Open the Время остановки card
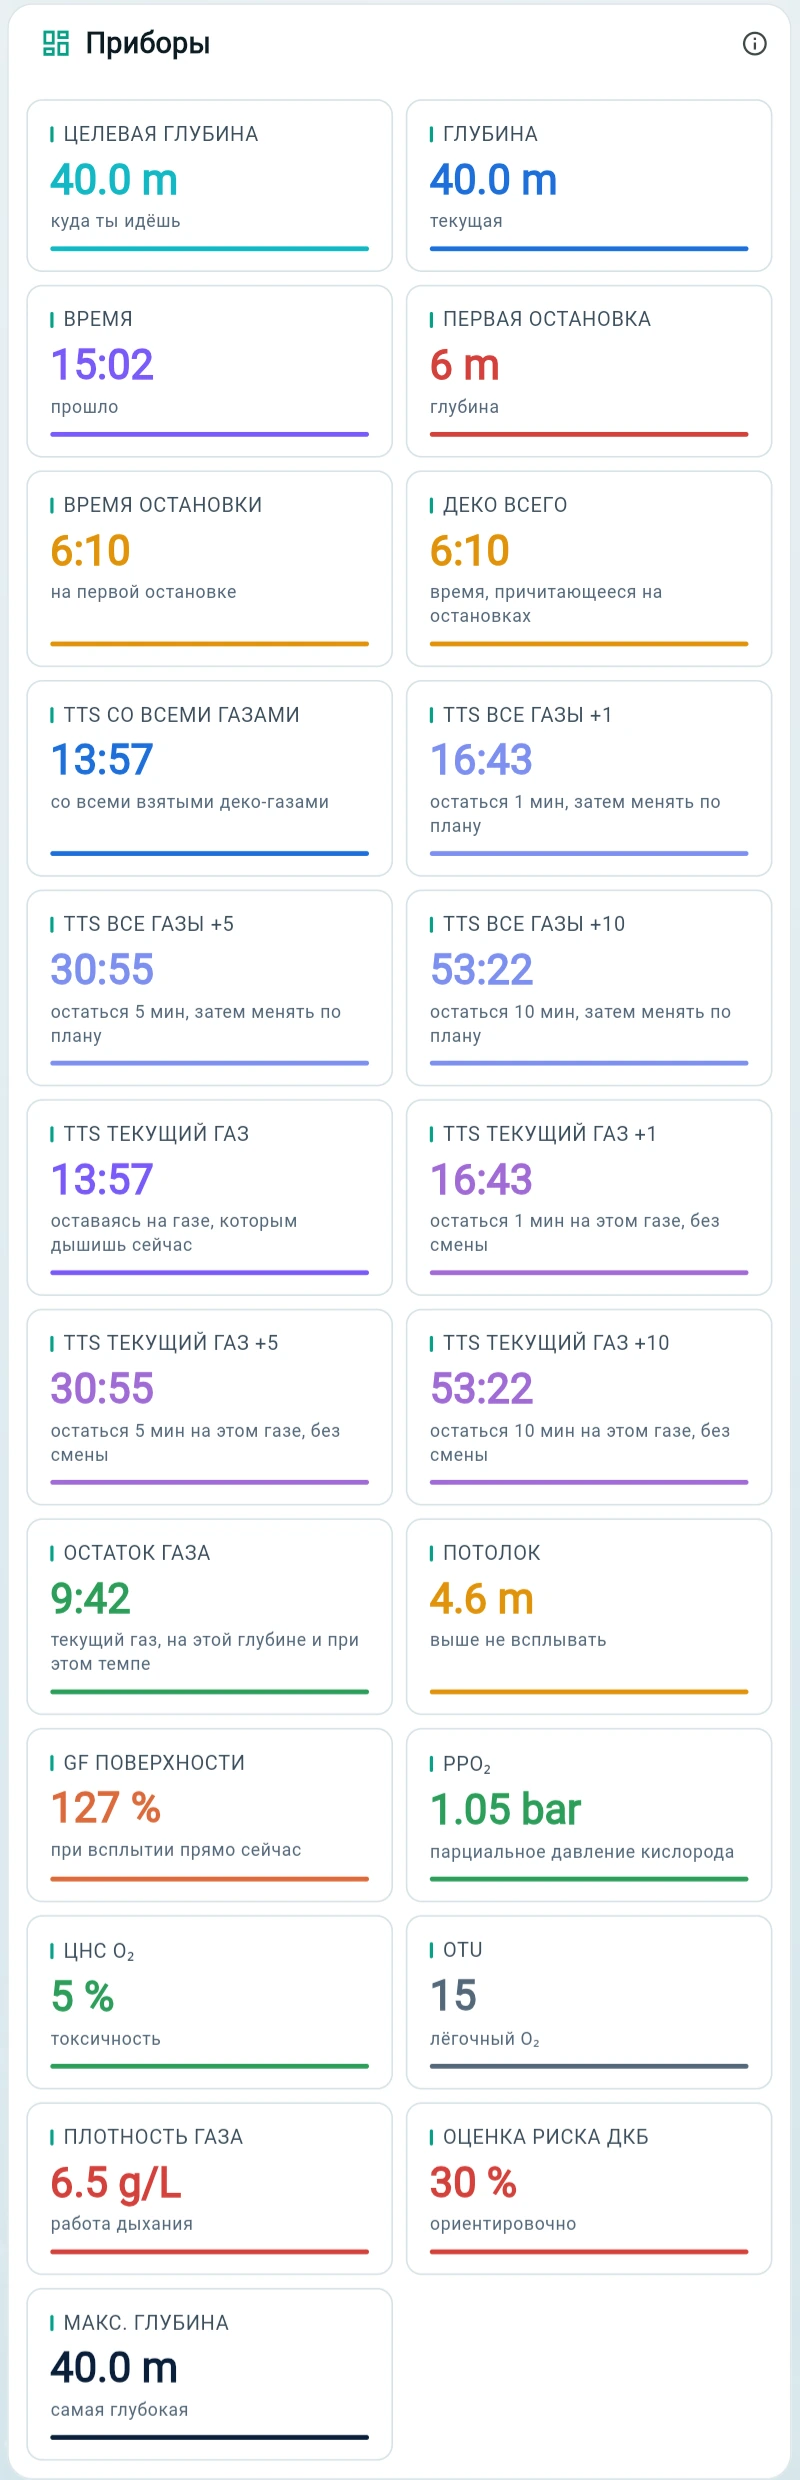800x2480 pixels. click(210, 569)
